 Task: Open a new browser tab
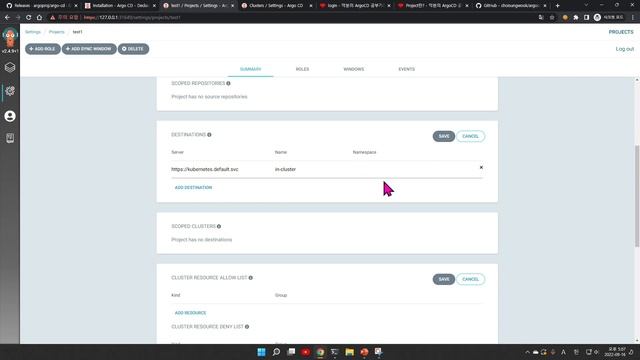pos(558,6)
